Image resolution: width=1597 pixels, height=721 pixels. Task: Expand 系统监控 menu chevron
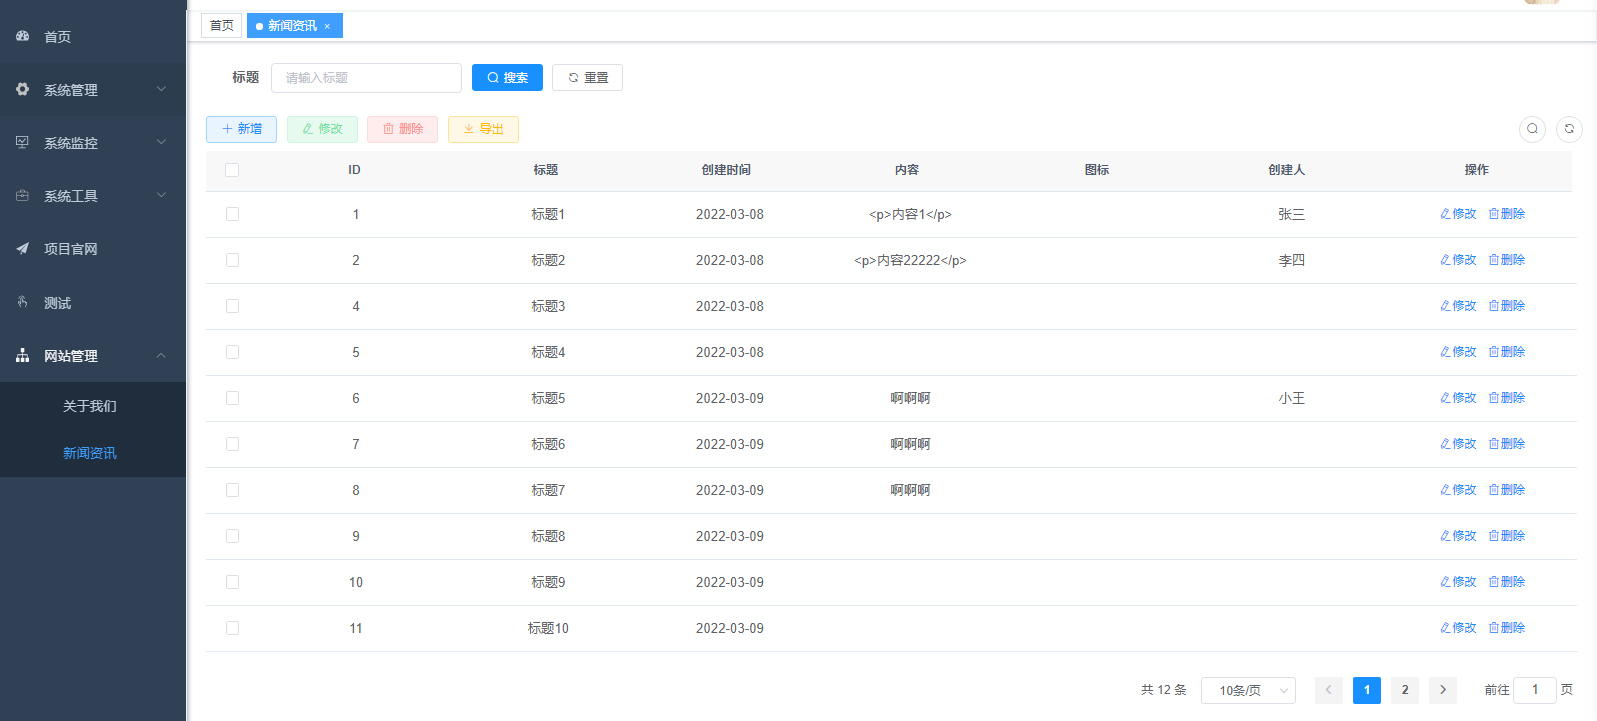pos(161,142)
